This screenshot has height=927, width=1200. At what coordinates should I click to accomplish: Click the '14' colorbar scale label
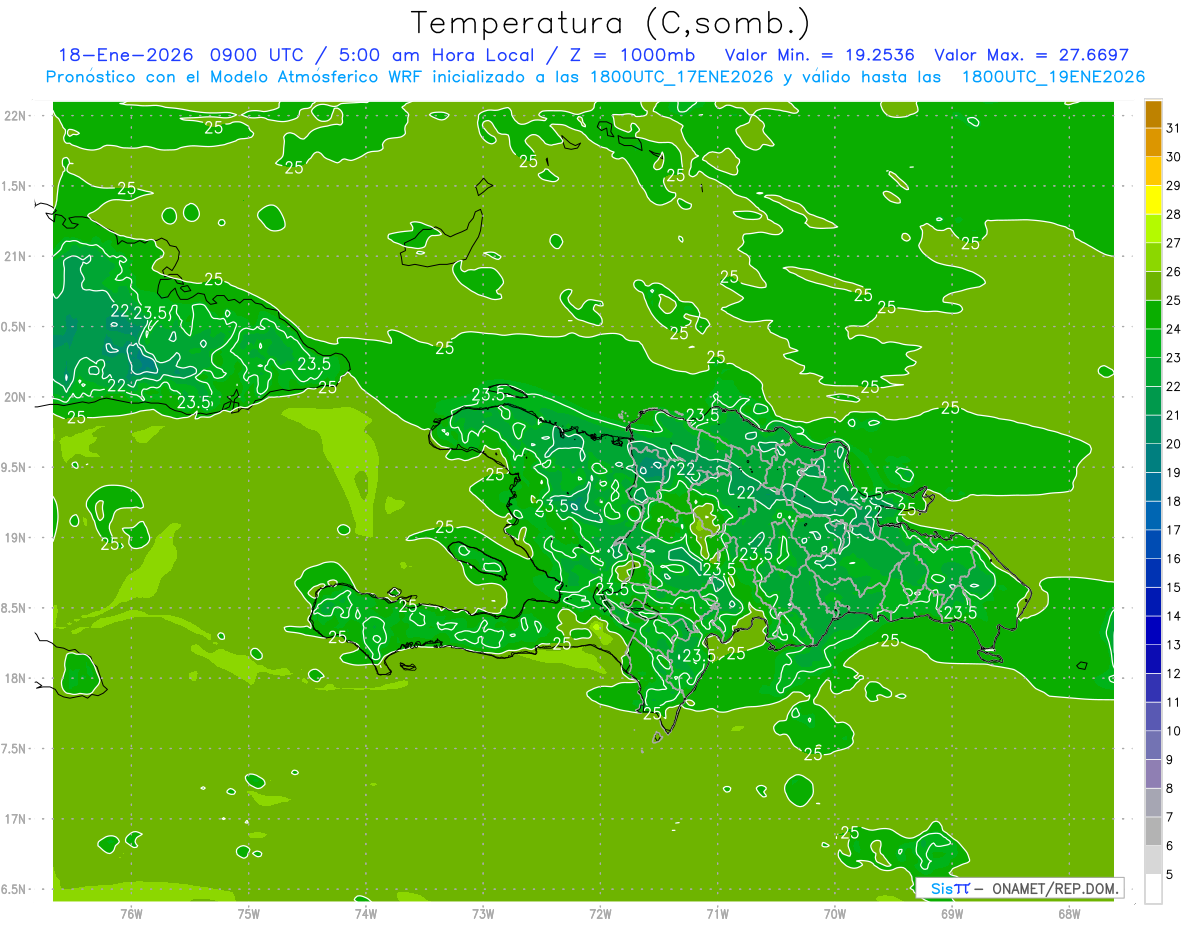click(1174, 616)
